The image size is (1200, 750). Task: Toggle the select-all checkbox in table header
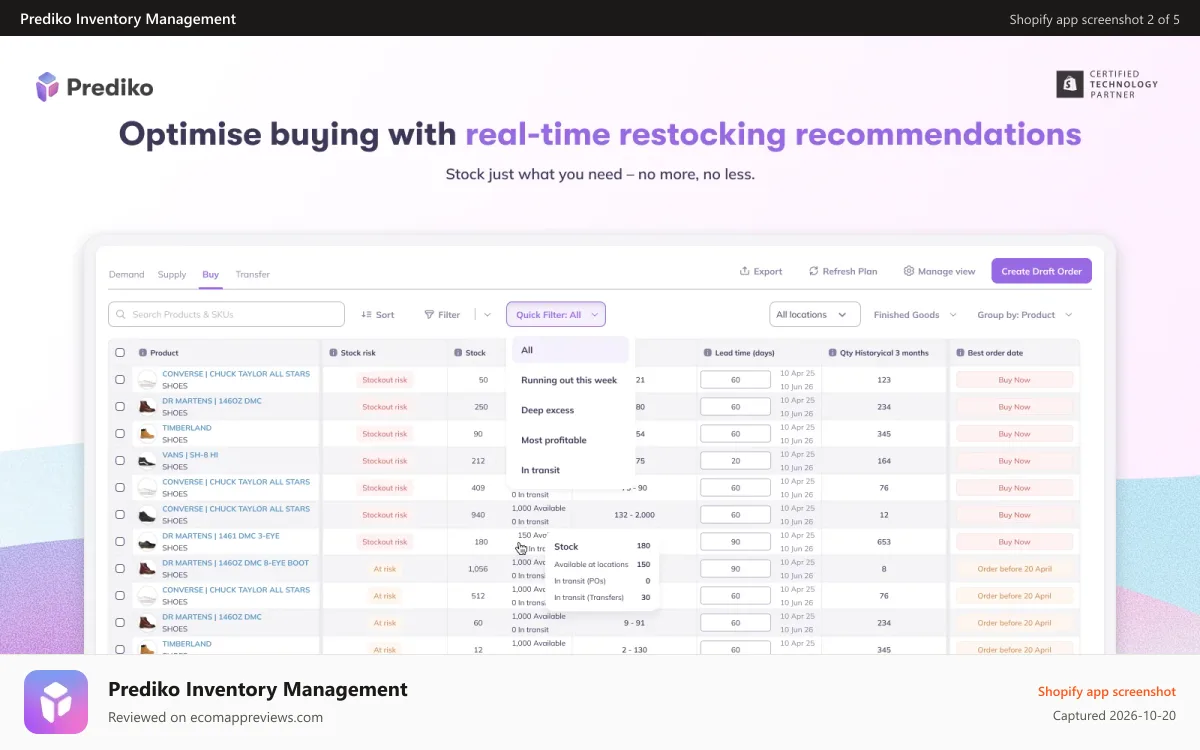[120, 353]
